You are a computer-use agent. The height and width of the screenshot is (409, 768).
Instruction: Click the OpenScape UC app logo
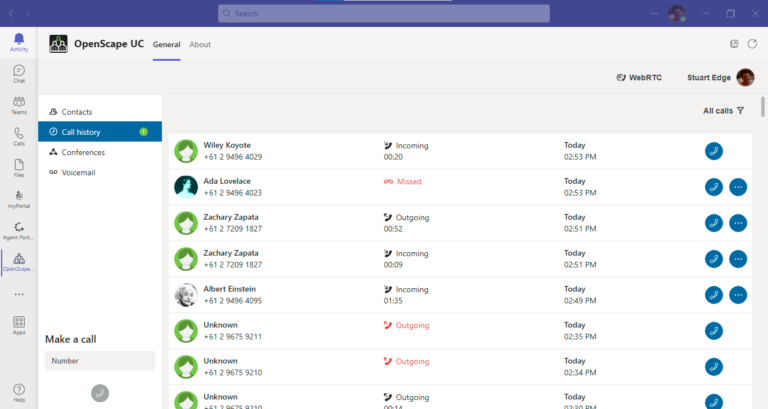pyautogui.click(x=58, y=44)
